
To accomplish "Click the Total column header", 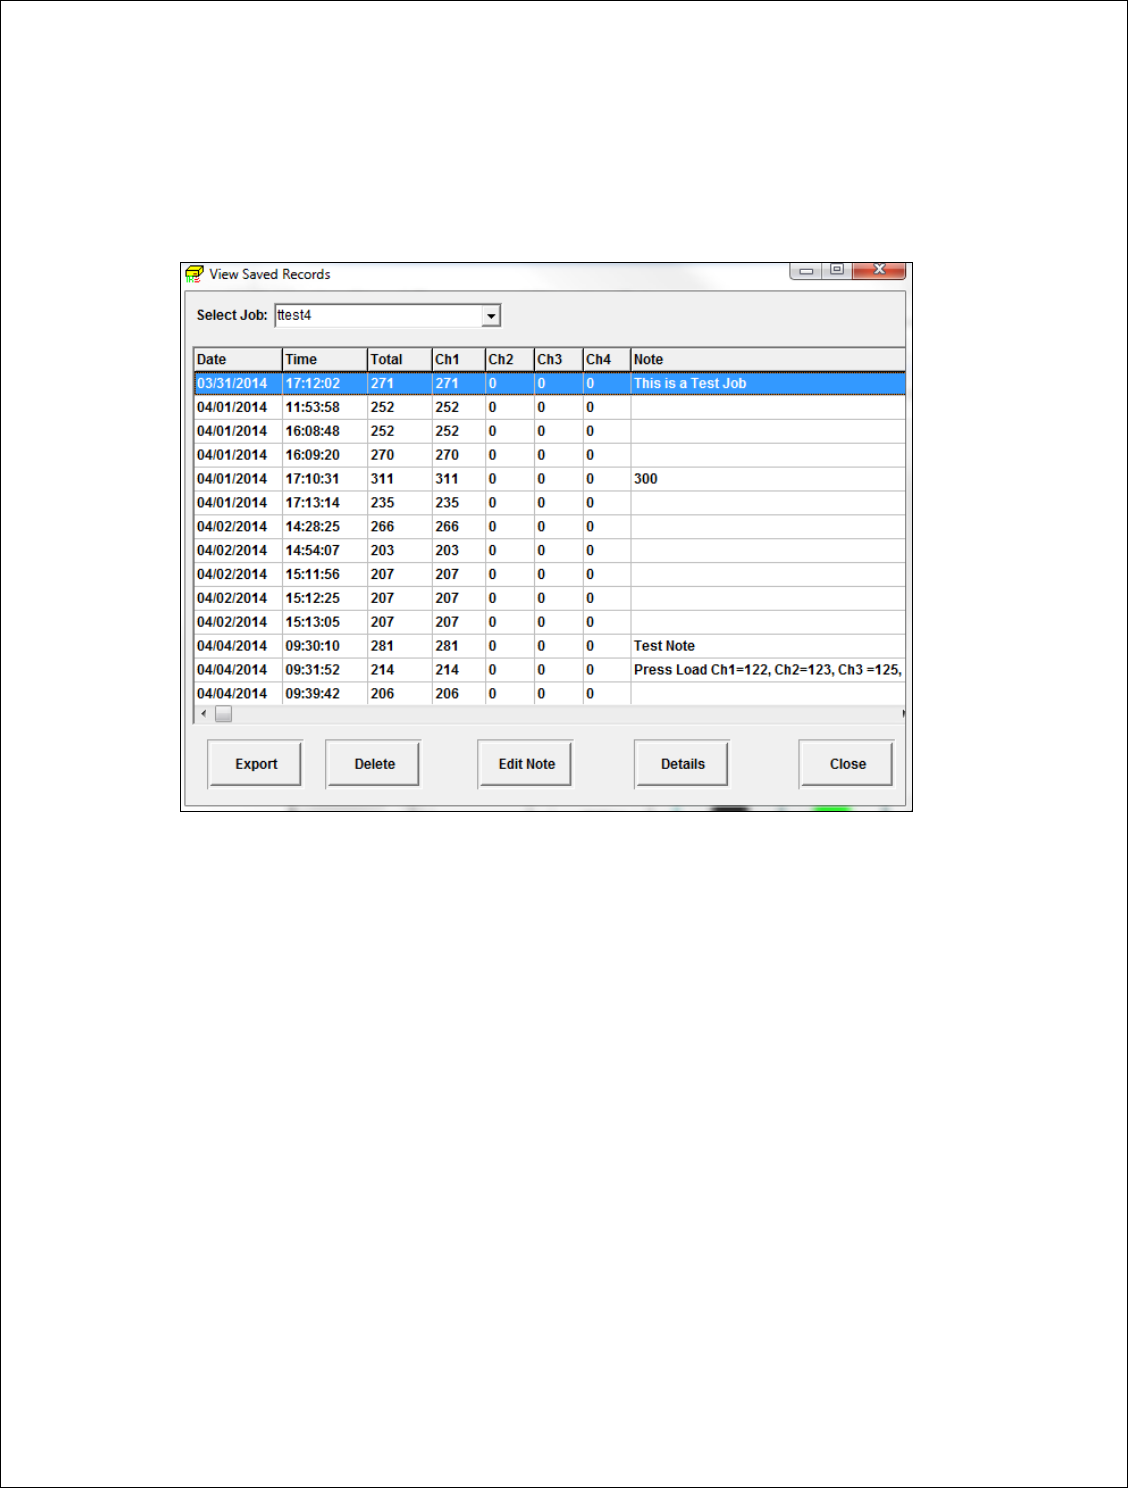I will pos(400,359).
